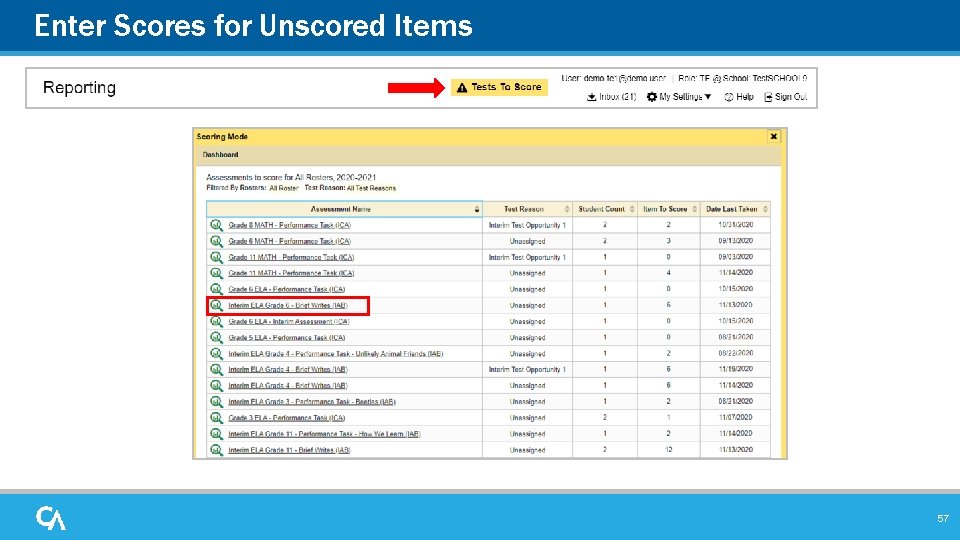This screenshot has height=540, width=960.
Task: Click date cell '11/07/2020'
Action: point(736,418)
